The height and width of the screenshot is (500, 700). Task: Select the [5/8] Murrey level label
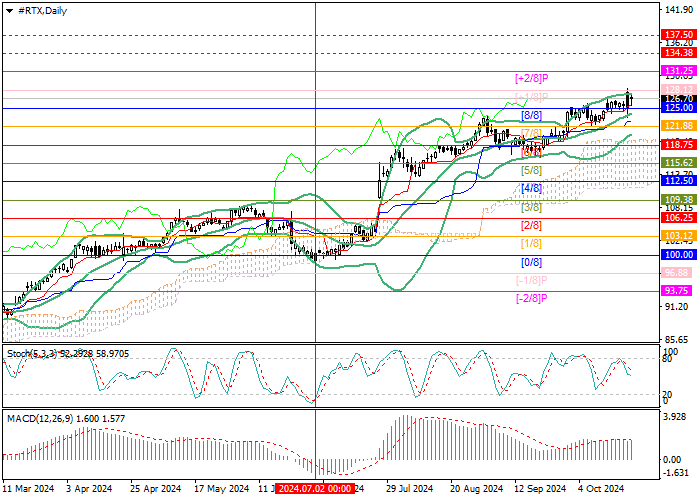(531, 171)
